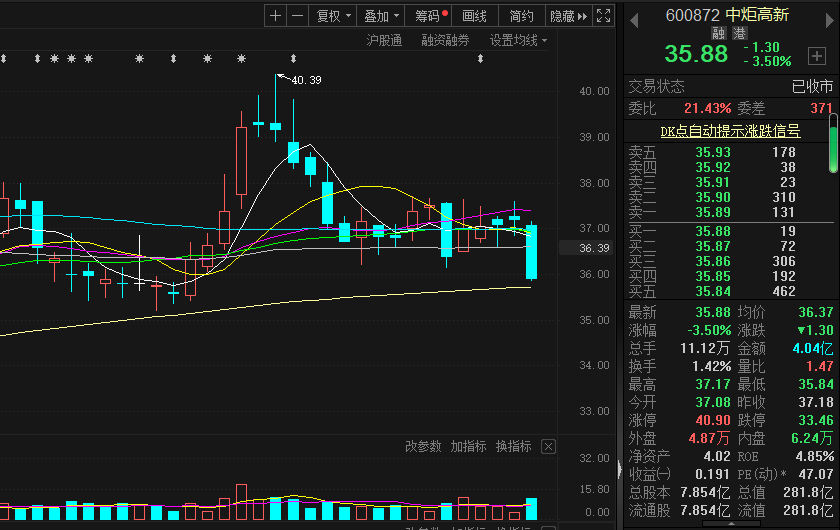Click the 港 Hong Kong connect badge
840x530 pixels.
[x=739, y=34]
